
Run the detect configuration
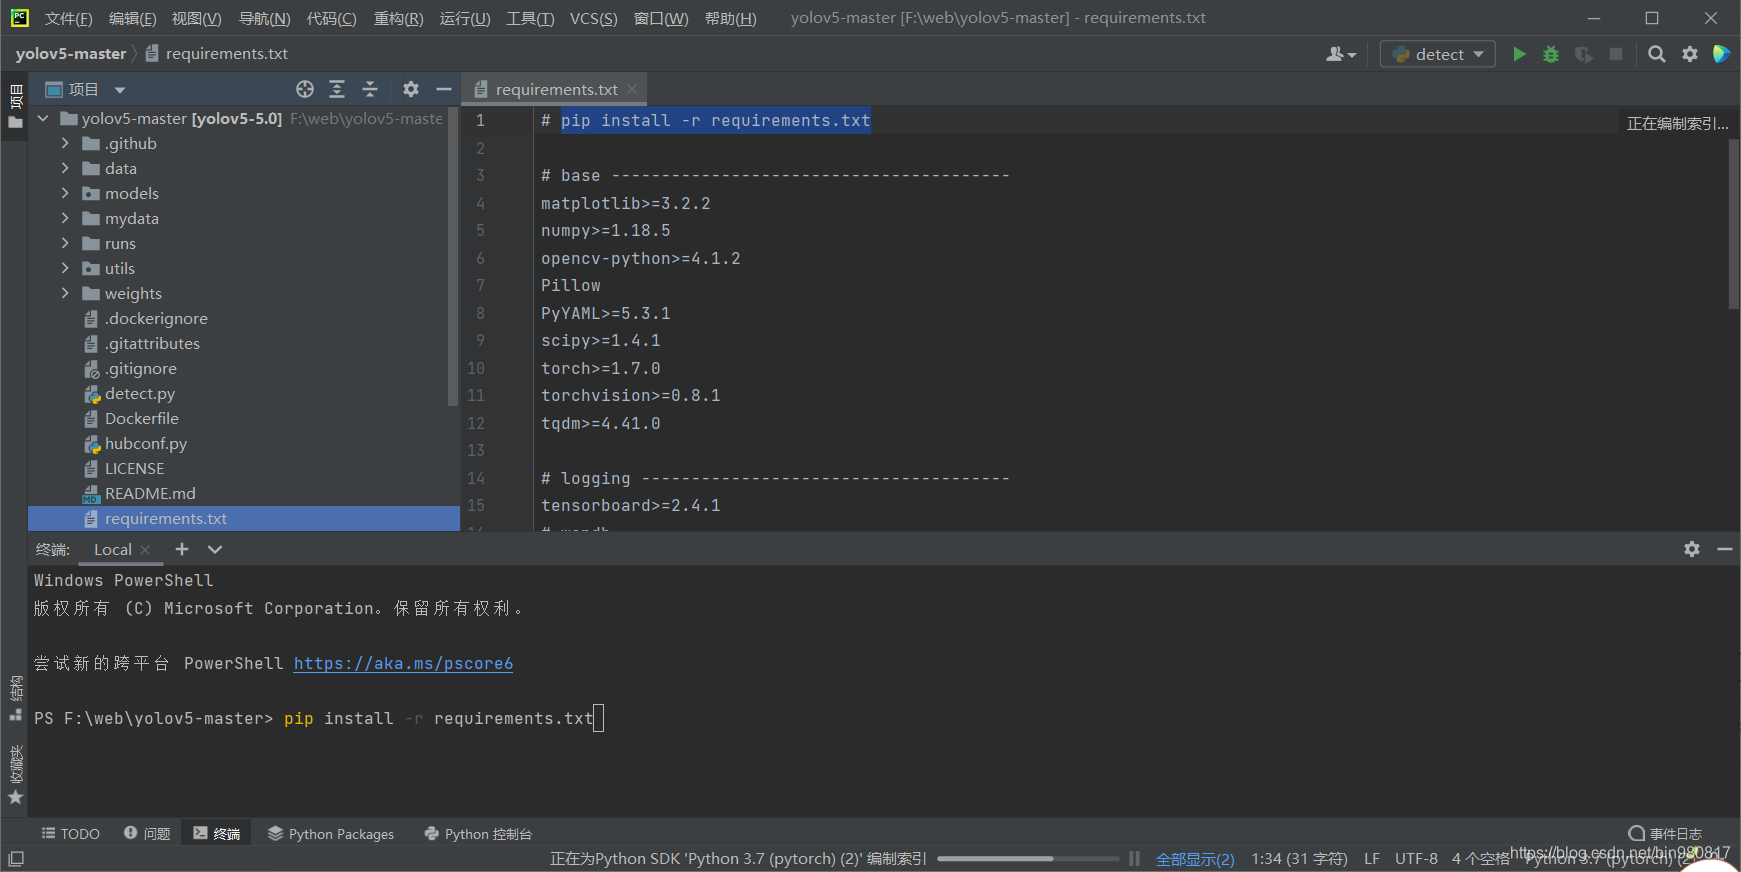(x=1519, y=54)
